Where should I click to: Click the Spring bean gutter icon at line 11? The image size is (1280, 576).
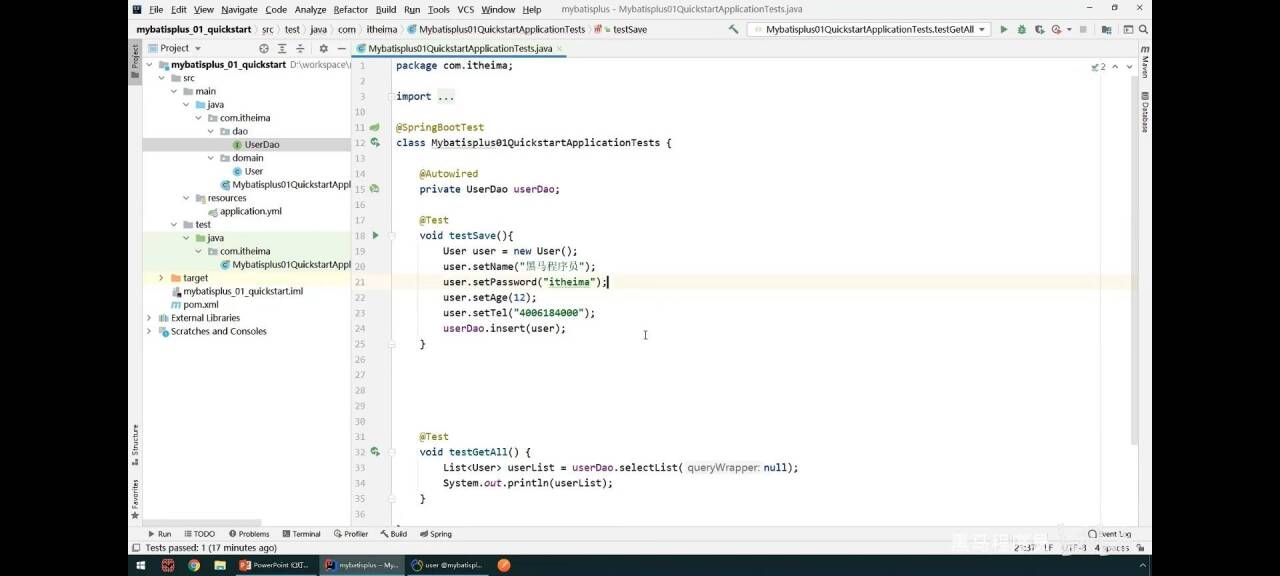(x=375, y=128)
